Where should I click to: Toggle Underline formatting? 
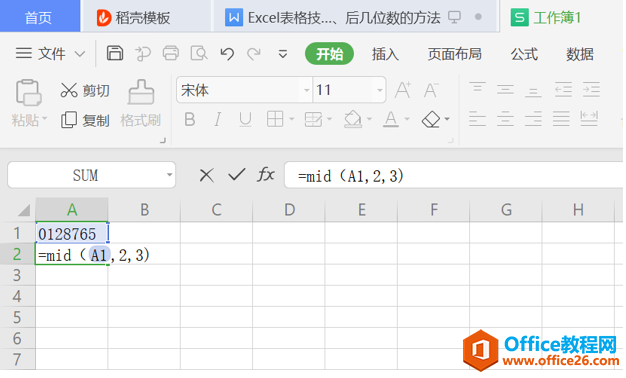pos(245,119)
